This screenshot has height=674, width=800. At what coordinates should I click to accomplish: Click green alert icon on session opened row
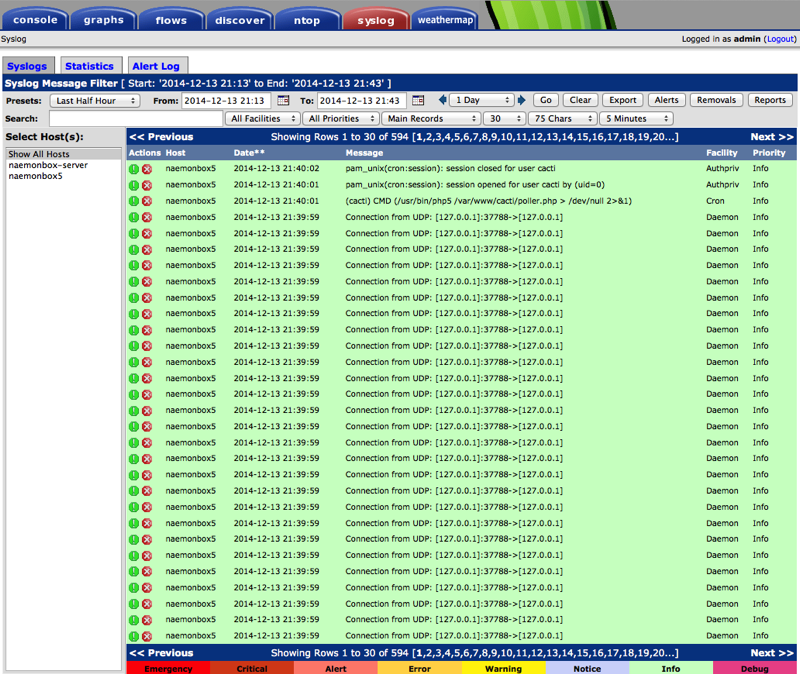[x=134, y=185]
